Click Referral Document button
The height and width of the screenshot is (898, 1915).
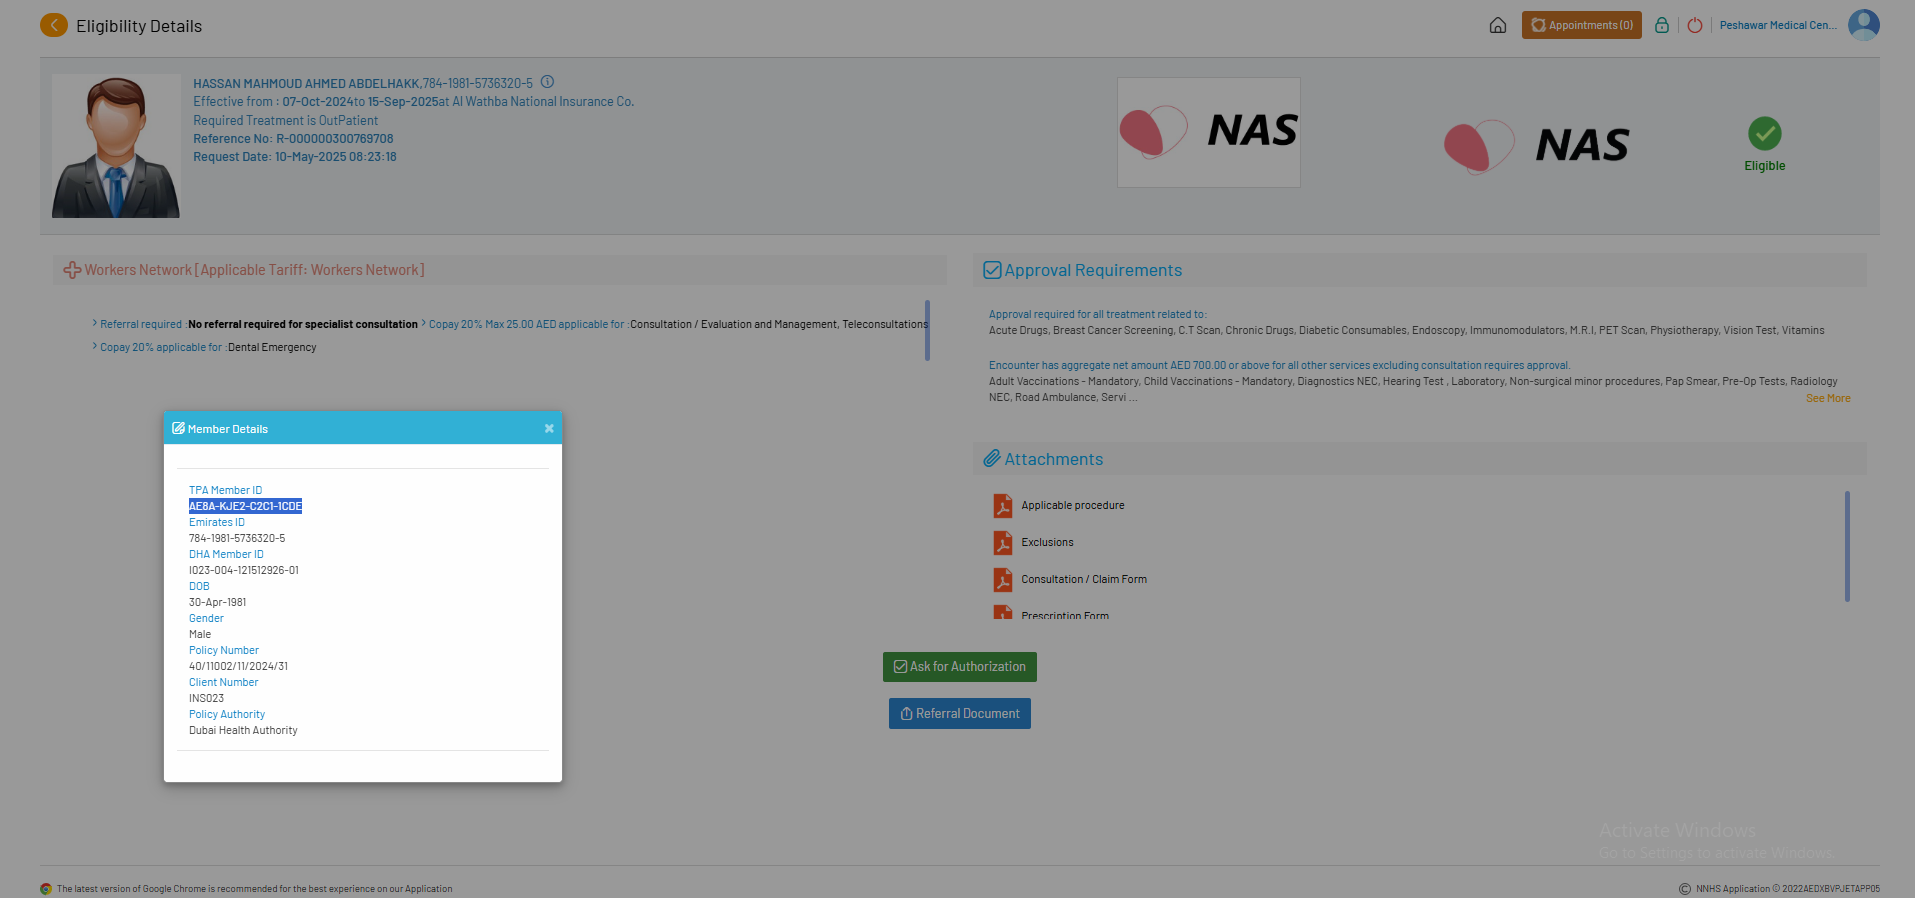[959, 714]
